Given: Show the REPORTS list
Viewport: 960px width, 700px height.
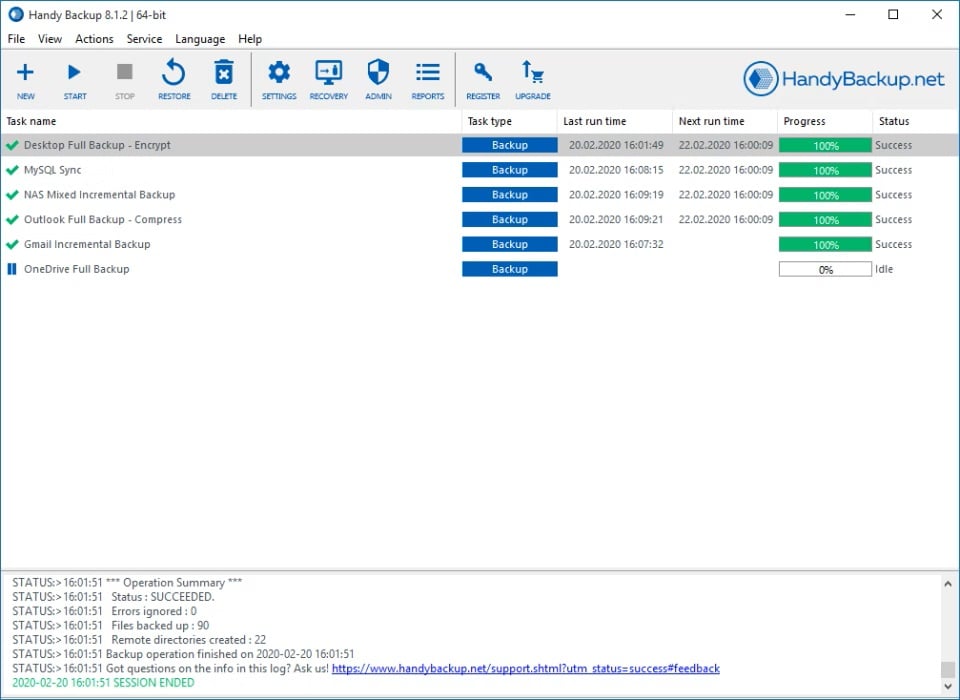Looking at the screenshot, I should coord(428,80).
